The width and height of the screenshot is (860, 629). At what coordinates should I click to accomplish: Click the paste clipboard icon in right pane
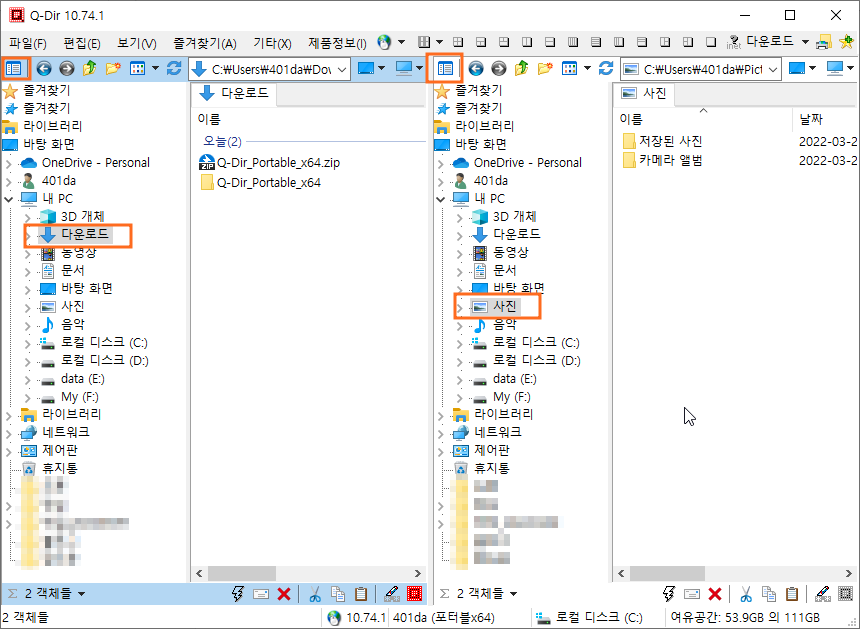click(x=792, y=594)
